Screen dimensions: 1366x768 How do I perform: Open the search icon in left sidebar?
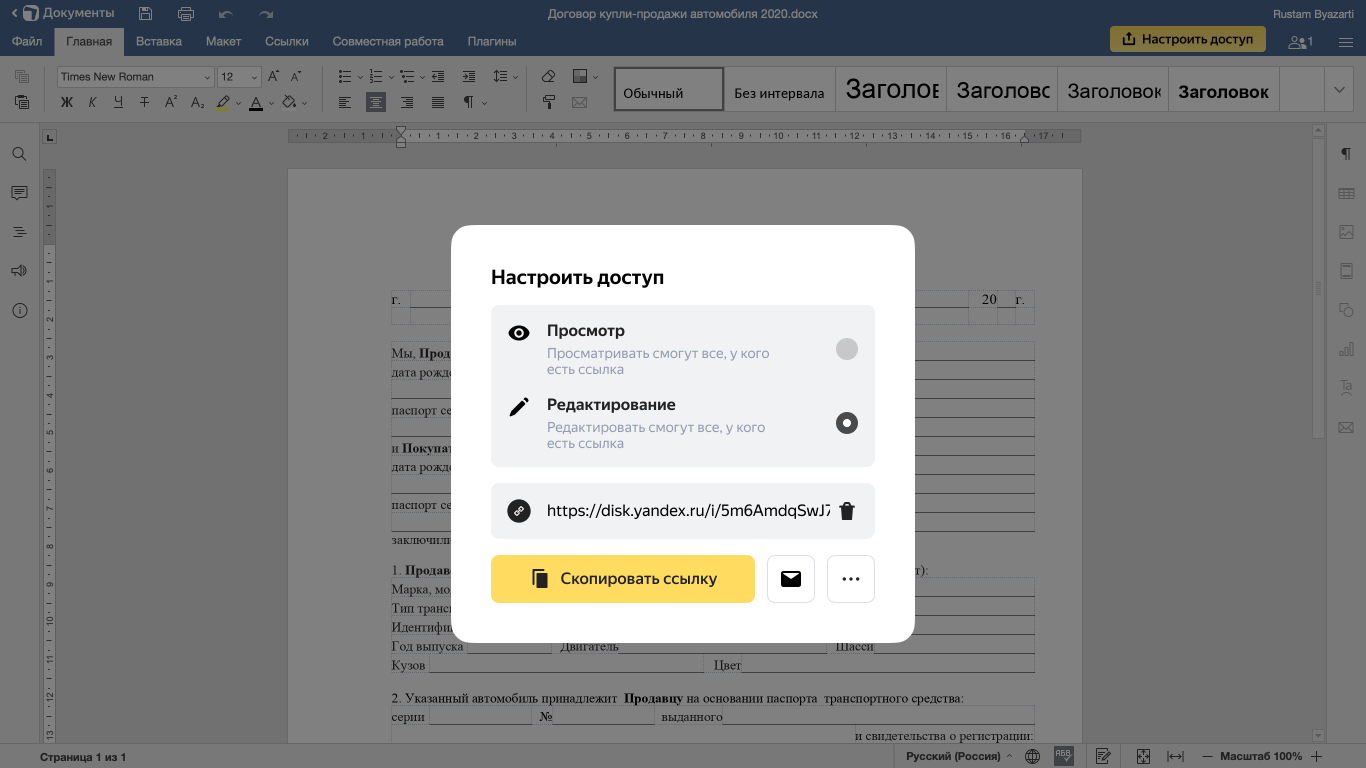coord(19,154)
